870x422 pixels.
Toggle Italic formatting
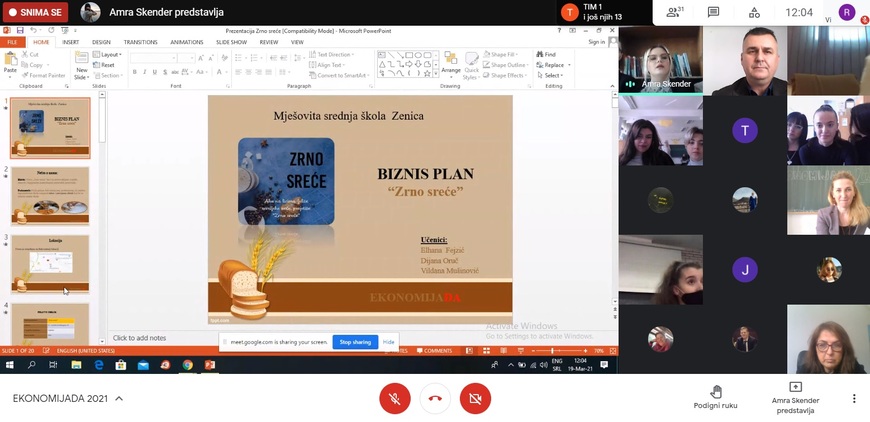(x=144, y=72)
